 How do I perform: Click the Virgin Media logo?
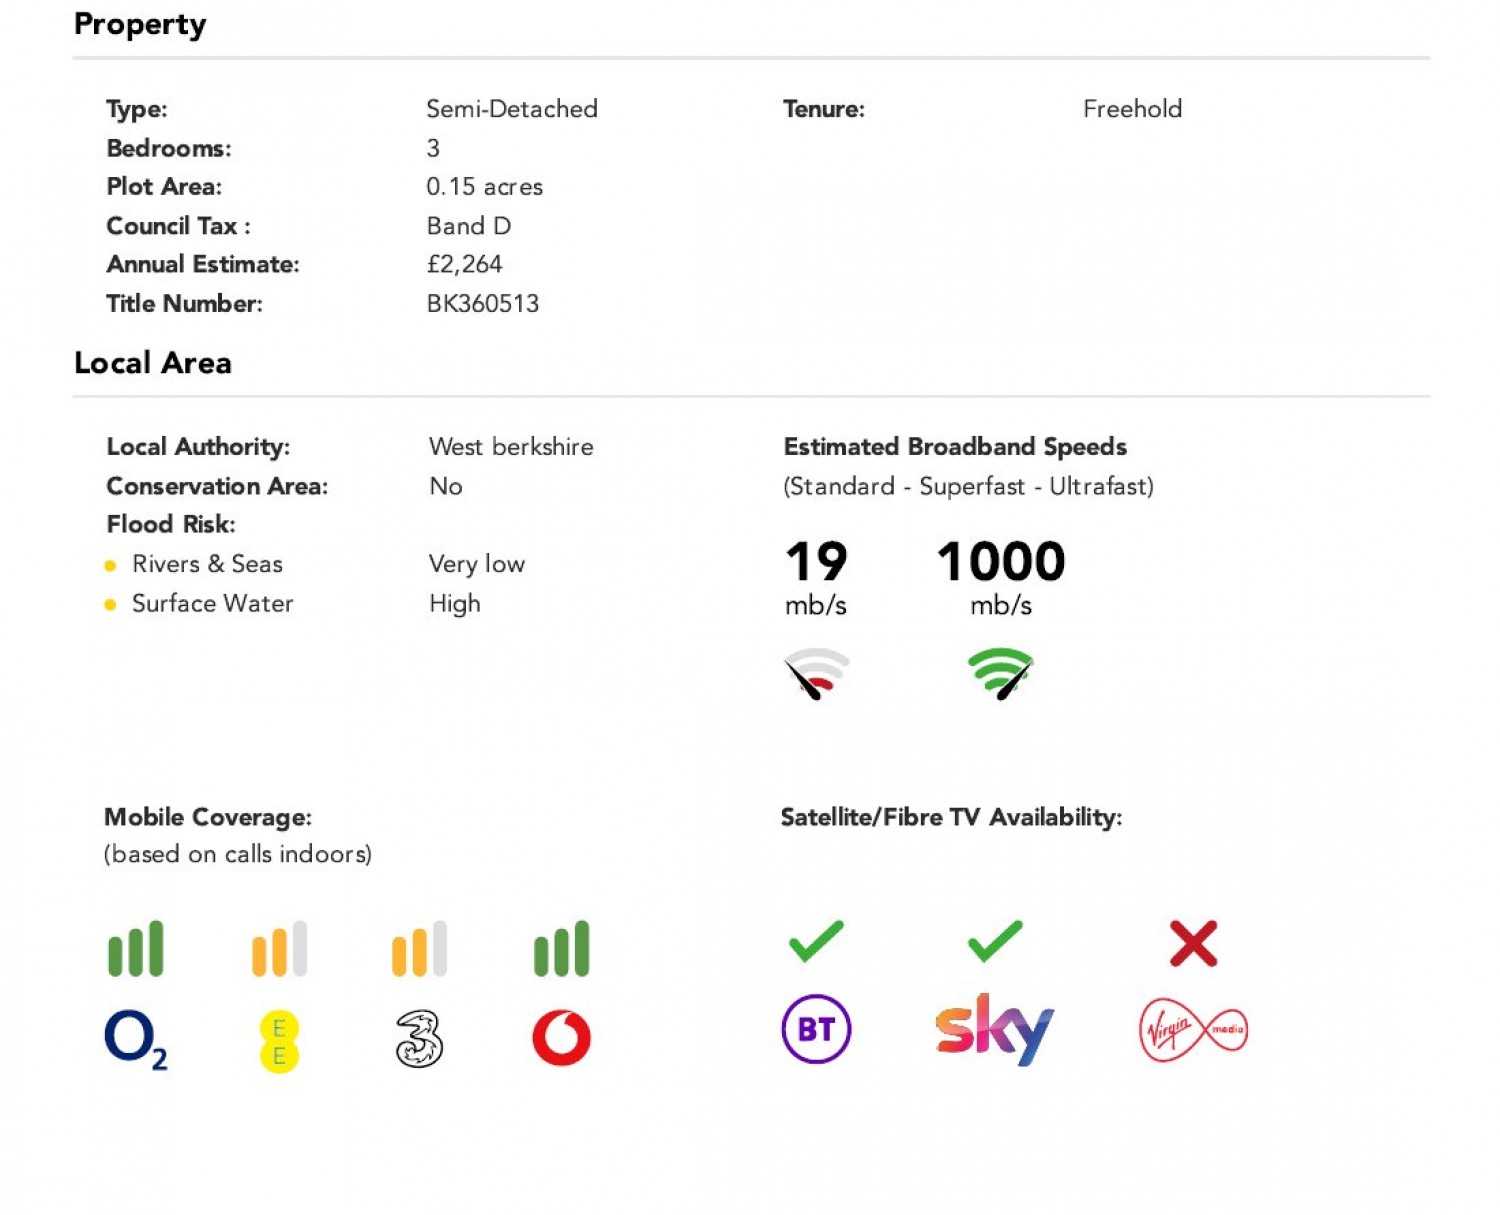(x=1193, y=1030)
